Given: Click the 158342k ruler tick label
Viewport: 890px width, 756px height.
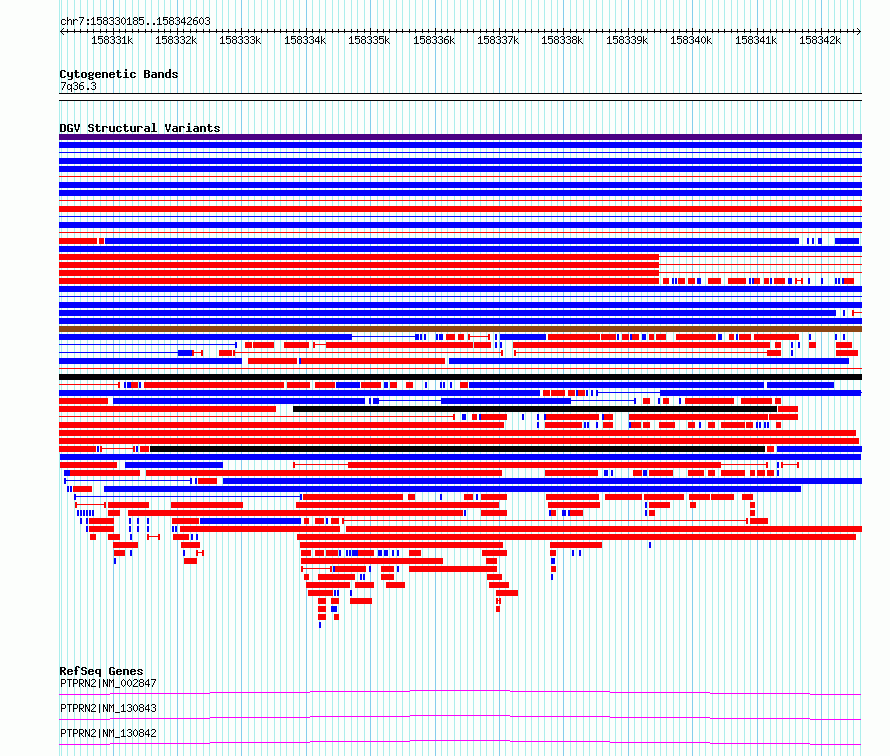Looking at the screenshot, I should tap(820, 40).
